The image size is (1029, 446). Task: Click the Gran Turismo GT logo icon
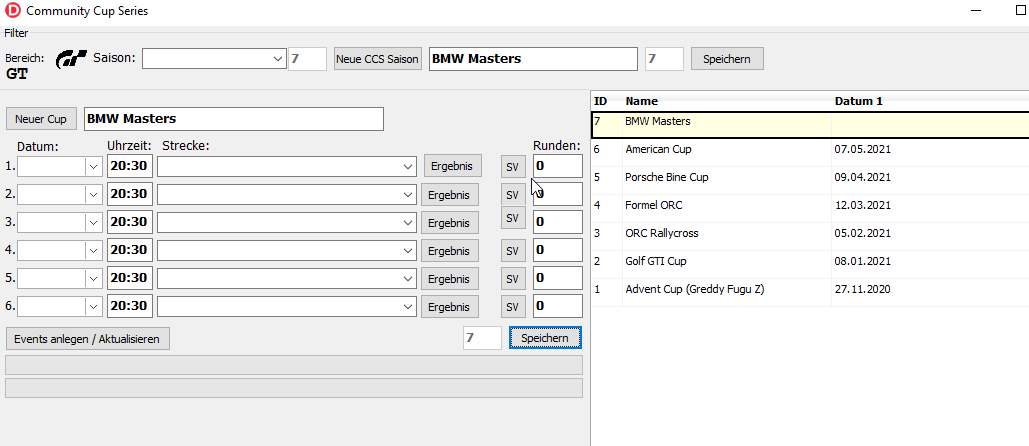(x=71, y=59)
